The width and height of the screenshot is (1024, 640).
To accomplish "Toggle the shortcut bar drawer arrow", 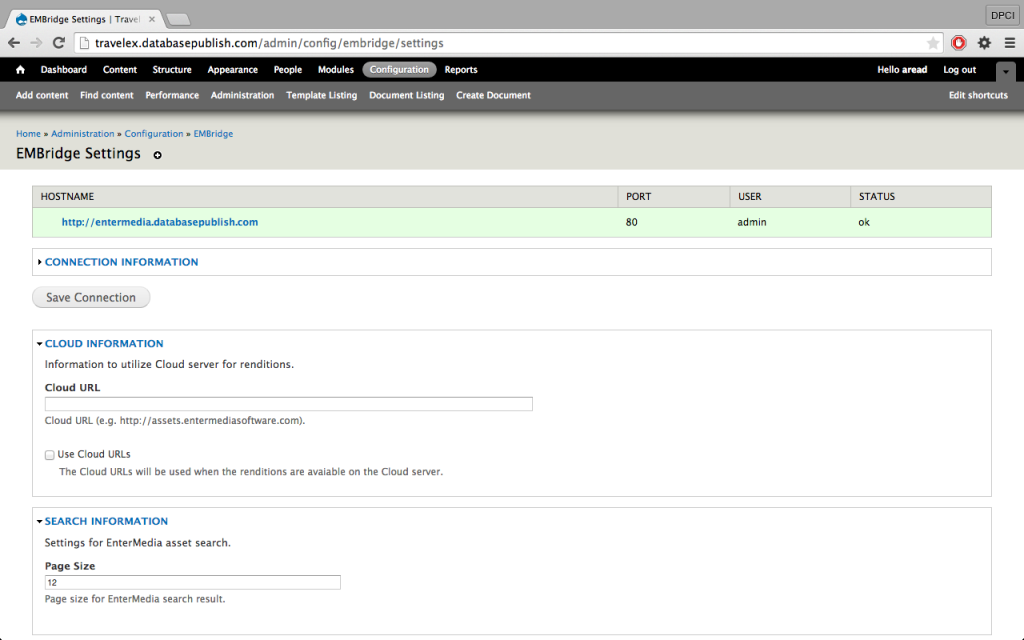I will coord(1006,71).
